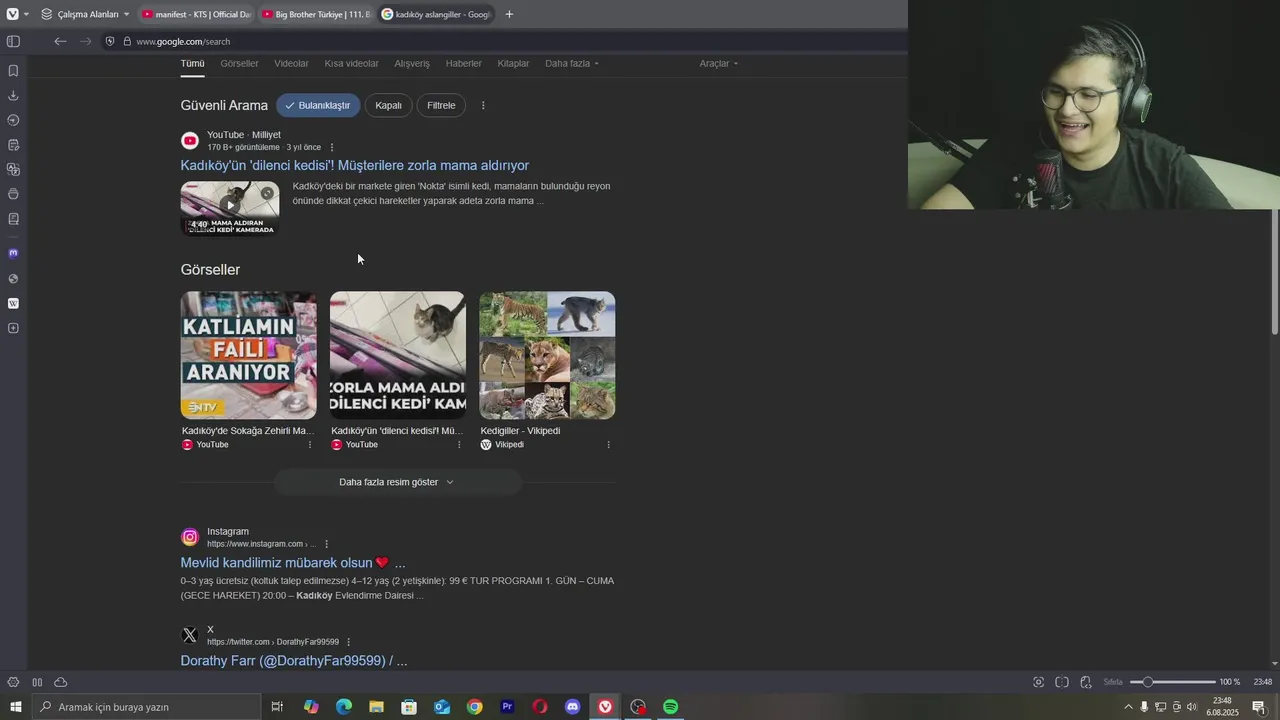Viewport: 1280px width, 720px height.
Task: Open Vivaldi menu dropdown arrow
Action: coord(26,14)
